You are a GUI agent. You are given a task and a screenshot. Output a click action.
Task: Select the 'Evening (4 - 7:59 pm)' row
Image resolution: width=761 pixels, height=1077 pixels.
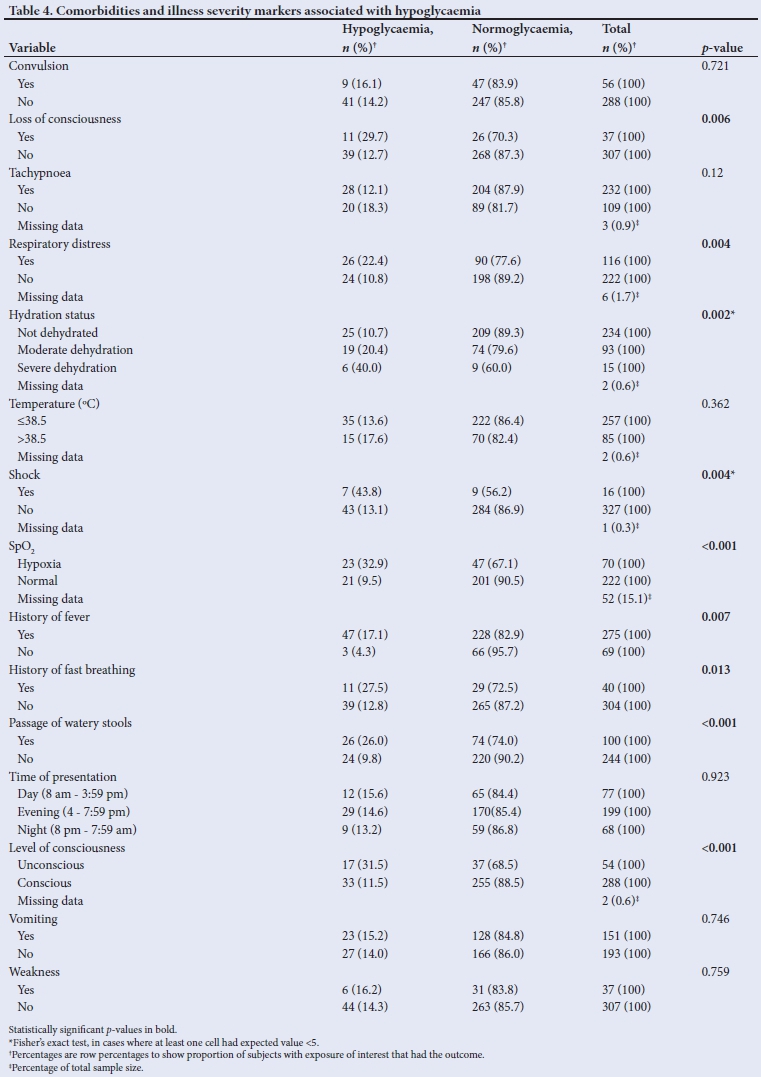[73, 812]
